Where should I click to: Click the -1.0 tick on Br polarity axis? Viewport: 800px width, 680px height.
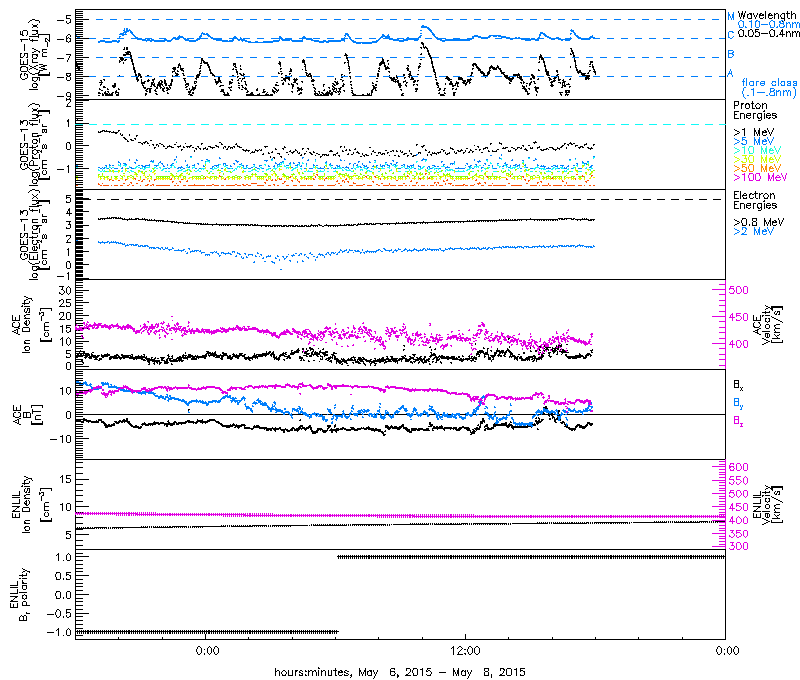pyautogui.click(x=59, y=633)
